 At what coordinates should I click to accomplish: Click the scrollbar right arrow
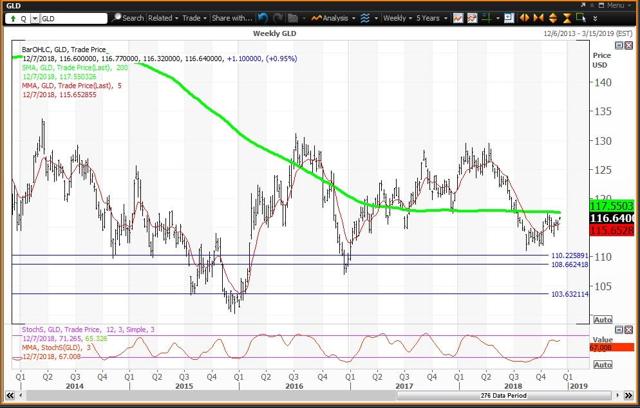click(x=618, y=395)
